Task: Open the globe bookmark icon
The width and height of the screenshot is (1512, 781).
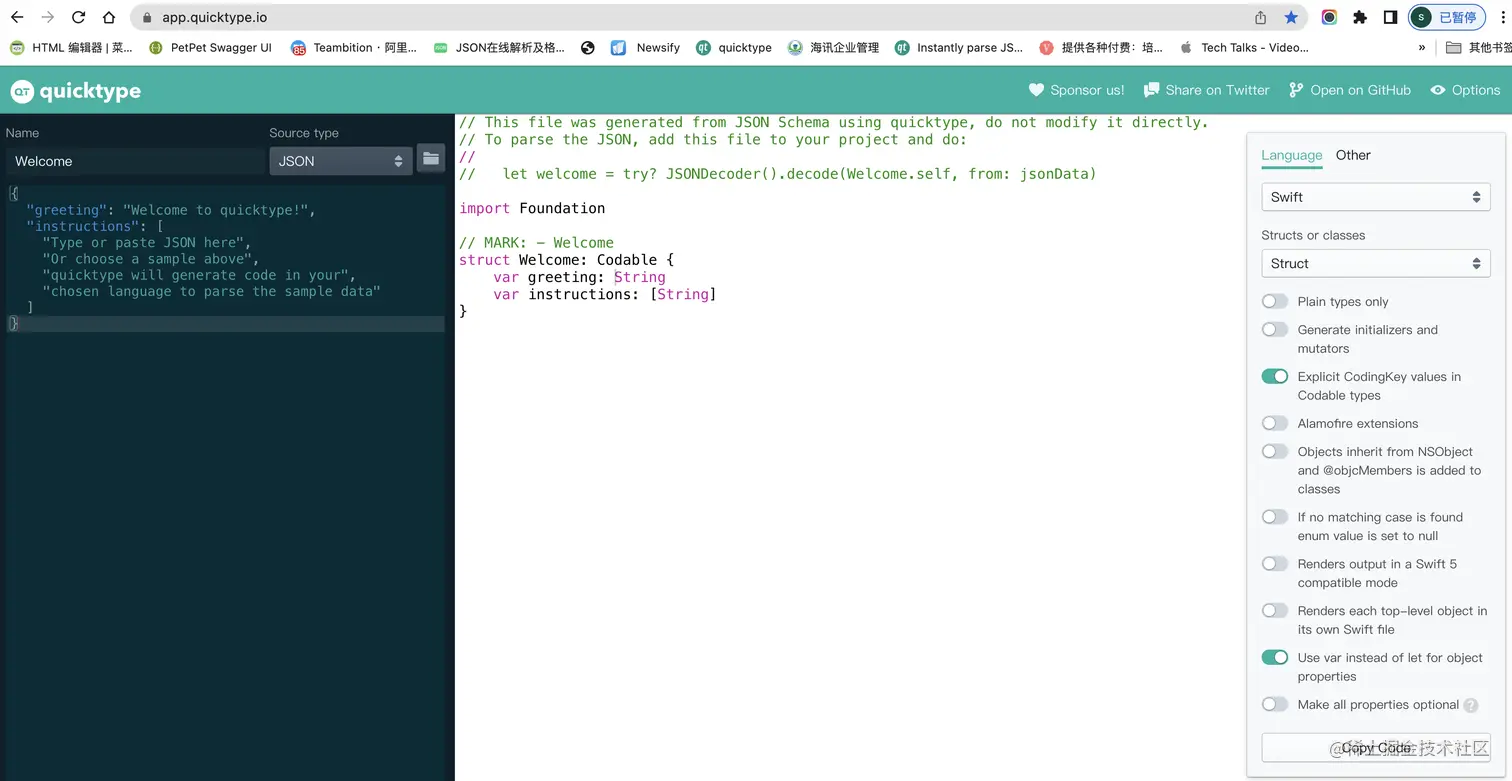Action: 588,47
